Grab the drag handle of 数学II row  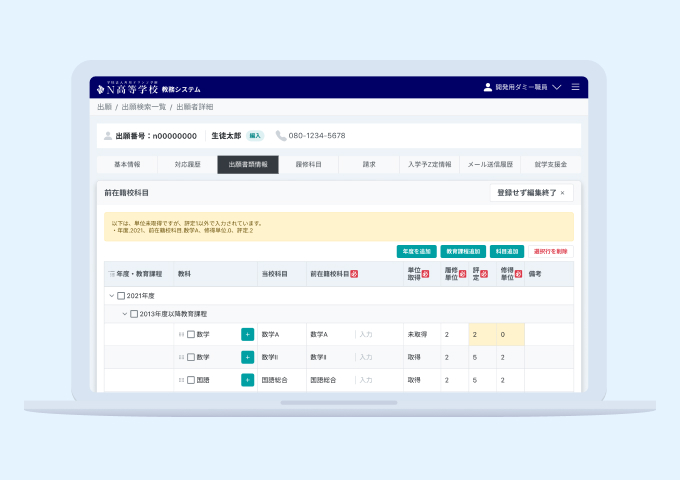point(181,357)
